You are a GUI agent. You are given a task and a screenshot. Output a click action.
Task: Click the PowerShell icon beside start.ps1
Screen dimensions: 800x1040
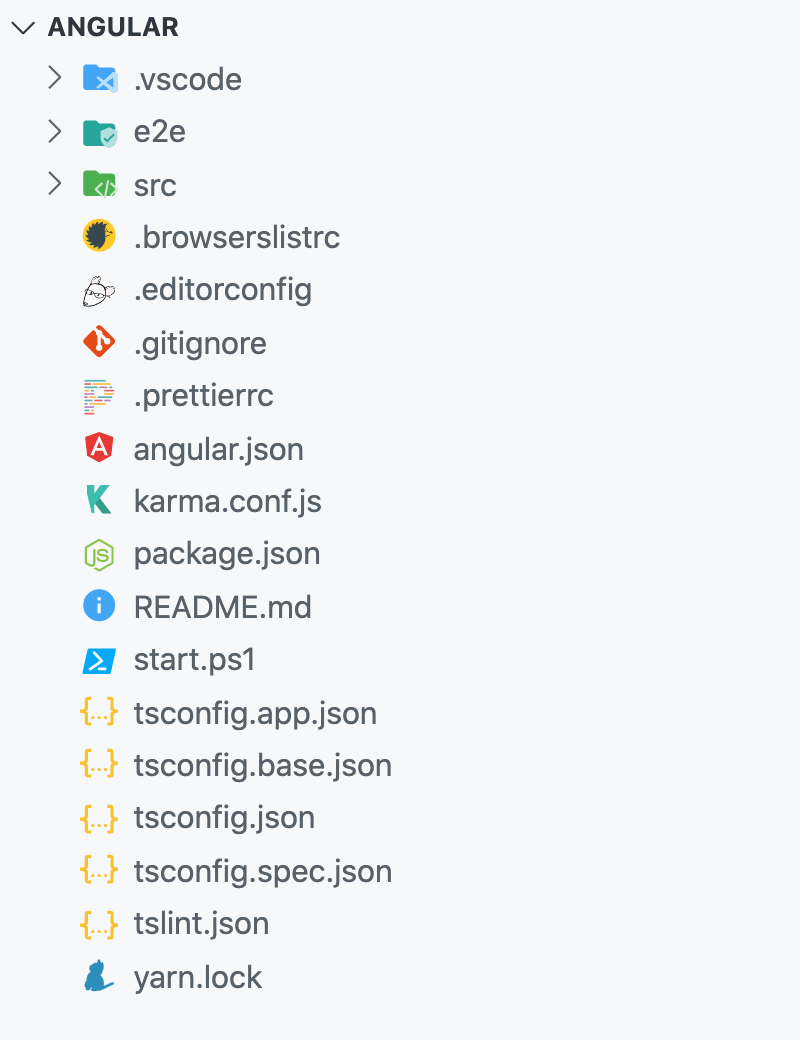pos(99,660)
